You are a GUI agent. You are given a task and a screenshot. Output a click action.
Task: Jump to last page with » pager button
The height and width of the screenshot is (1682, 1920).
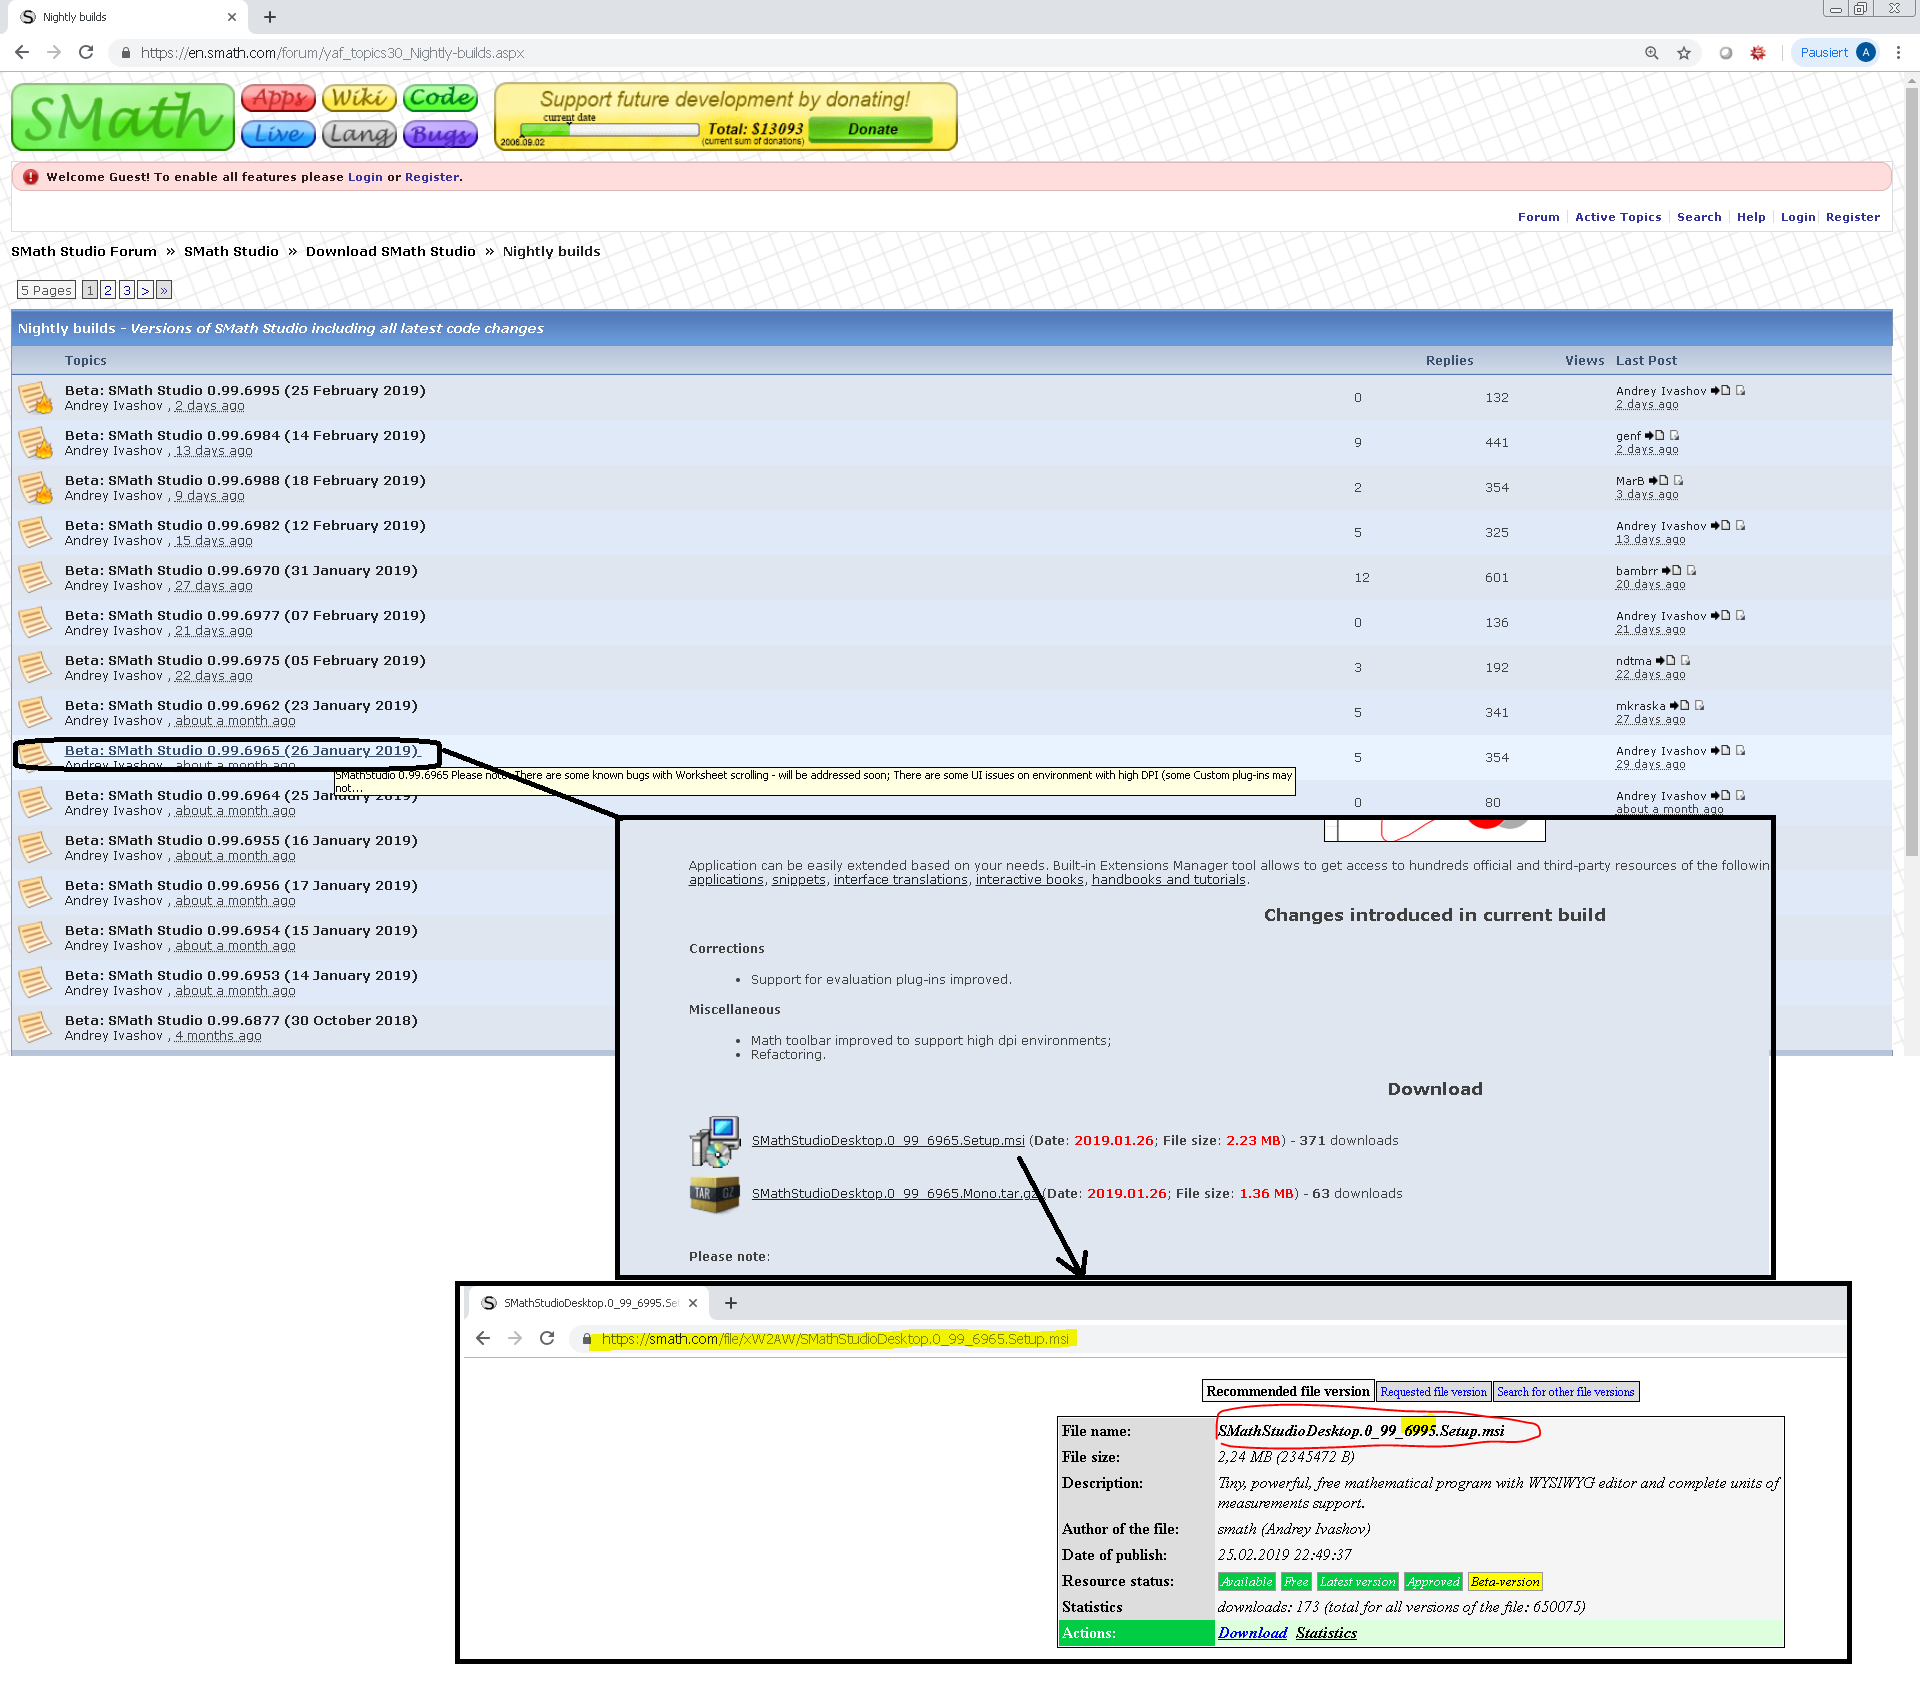tap(164, 290)
